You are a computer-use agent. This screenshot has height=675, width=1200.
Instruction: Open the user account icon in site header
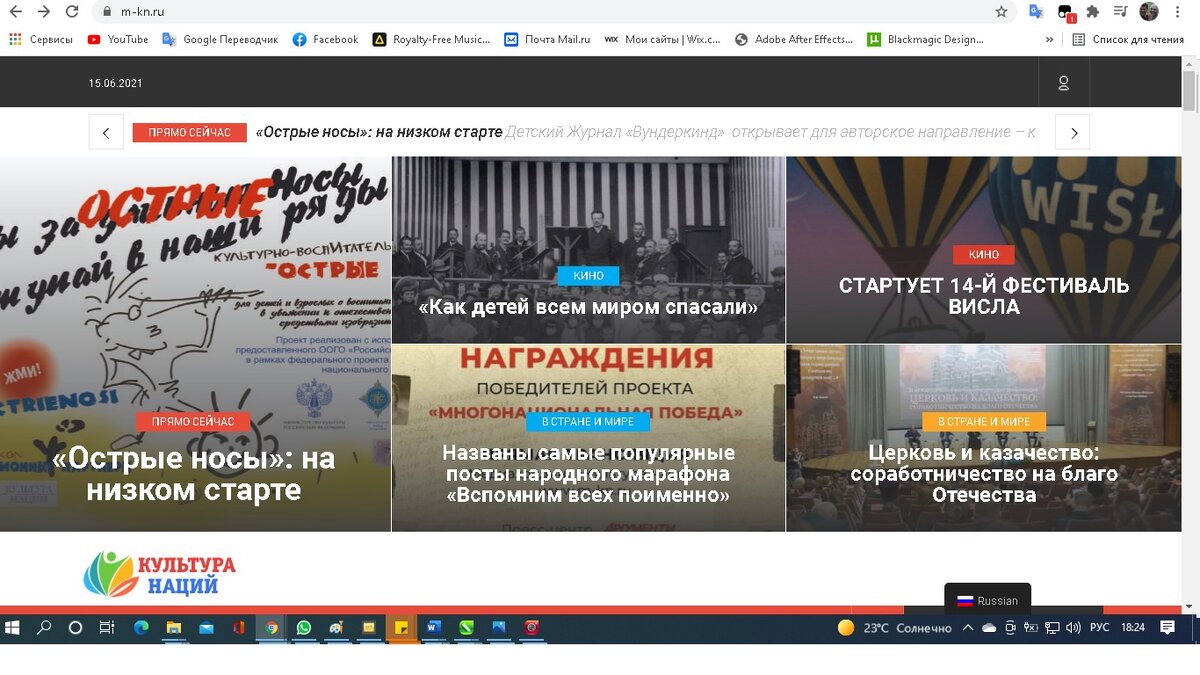tap(1064, 83)
